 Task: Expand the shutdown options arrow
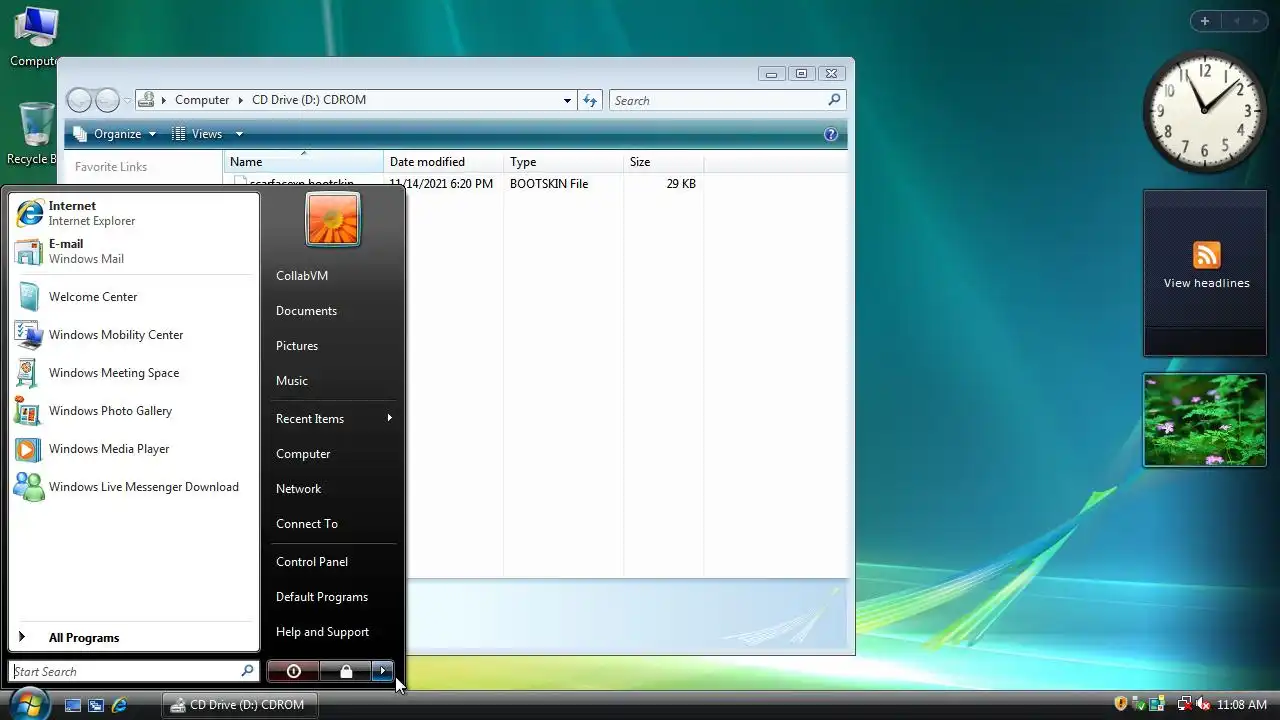click(x=382, y=671)
